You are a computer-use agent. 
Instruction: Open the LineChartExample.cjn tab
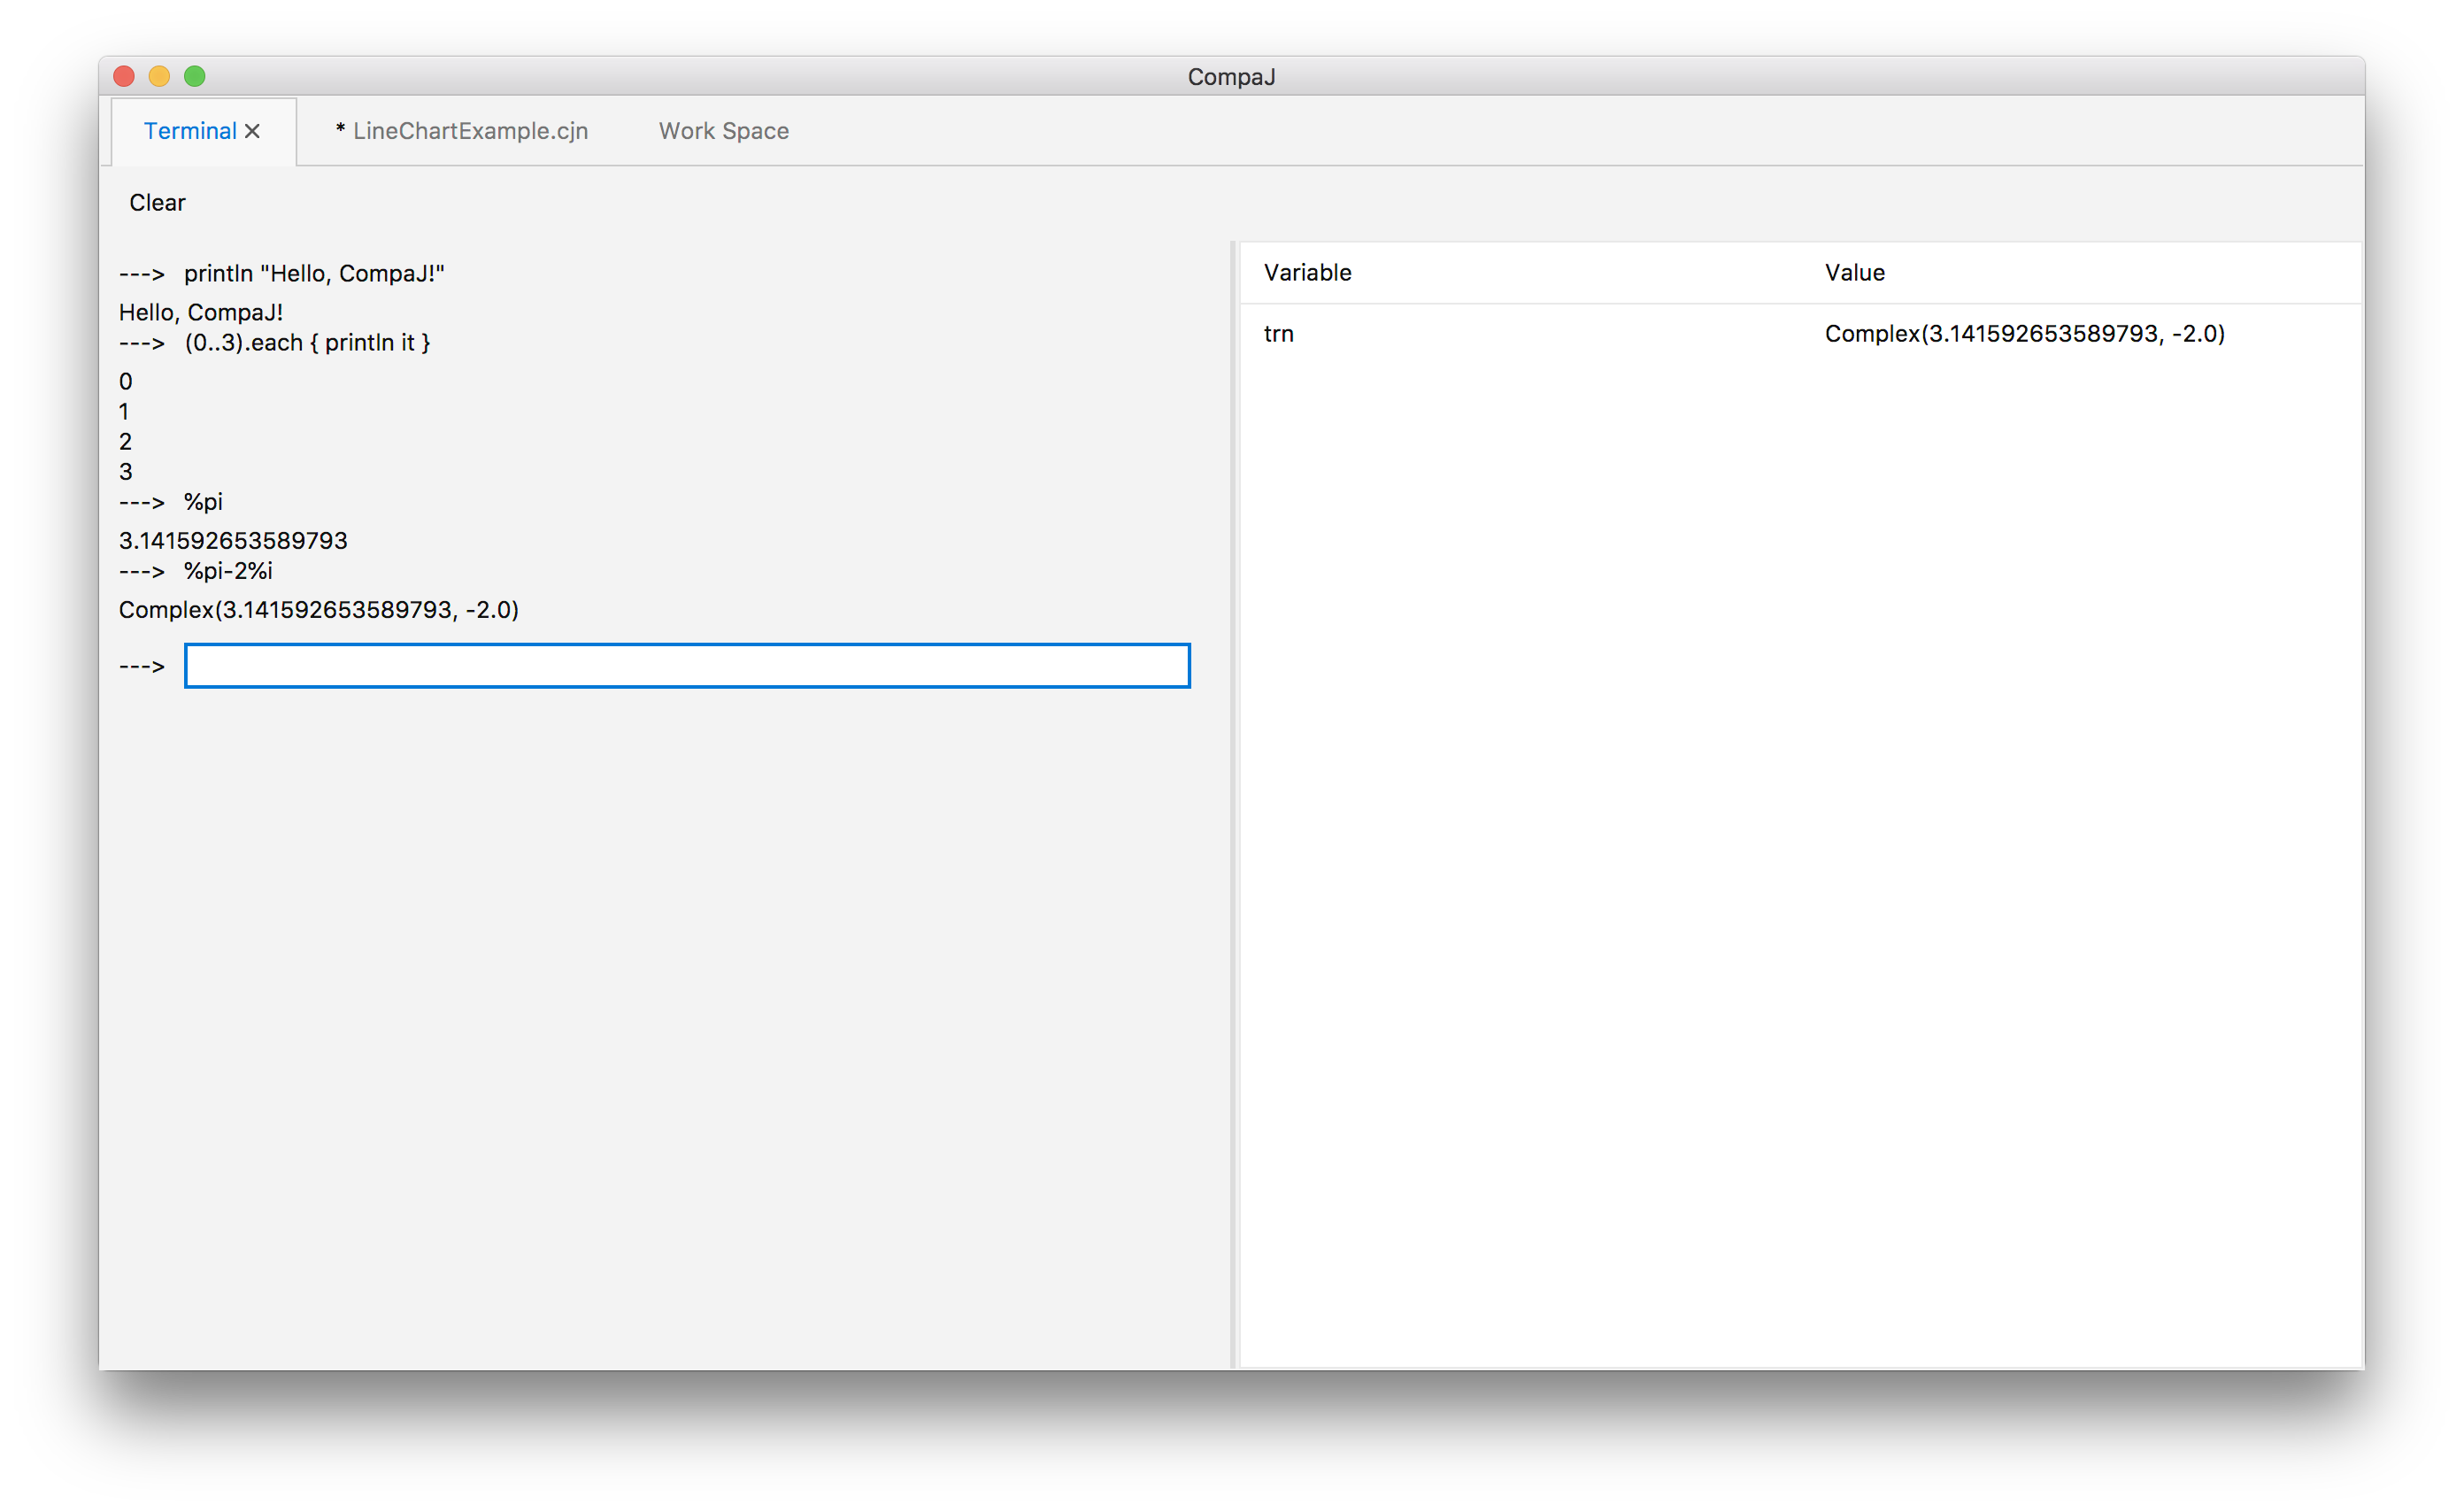point(462,131)
